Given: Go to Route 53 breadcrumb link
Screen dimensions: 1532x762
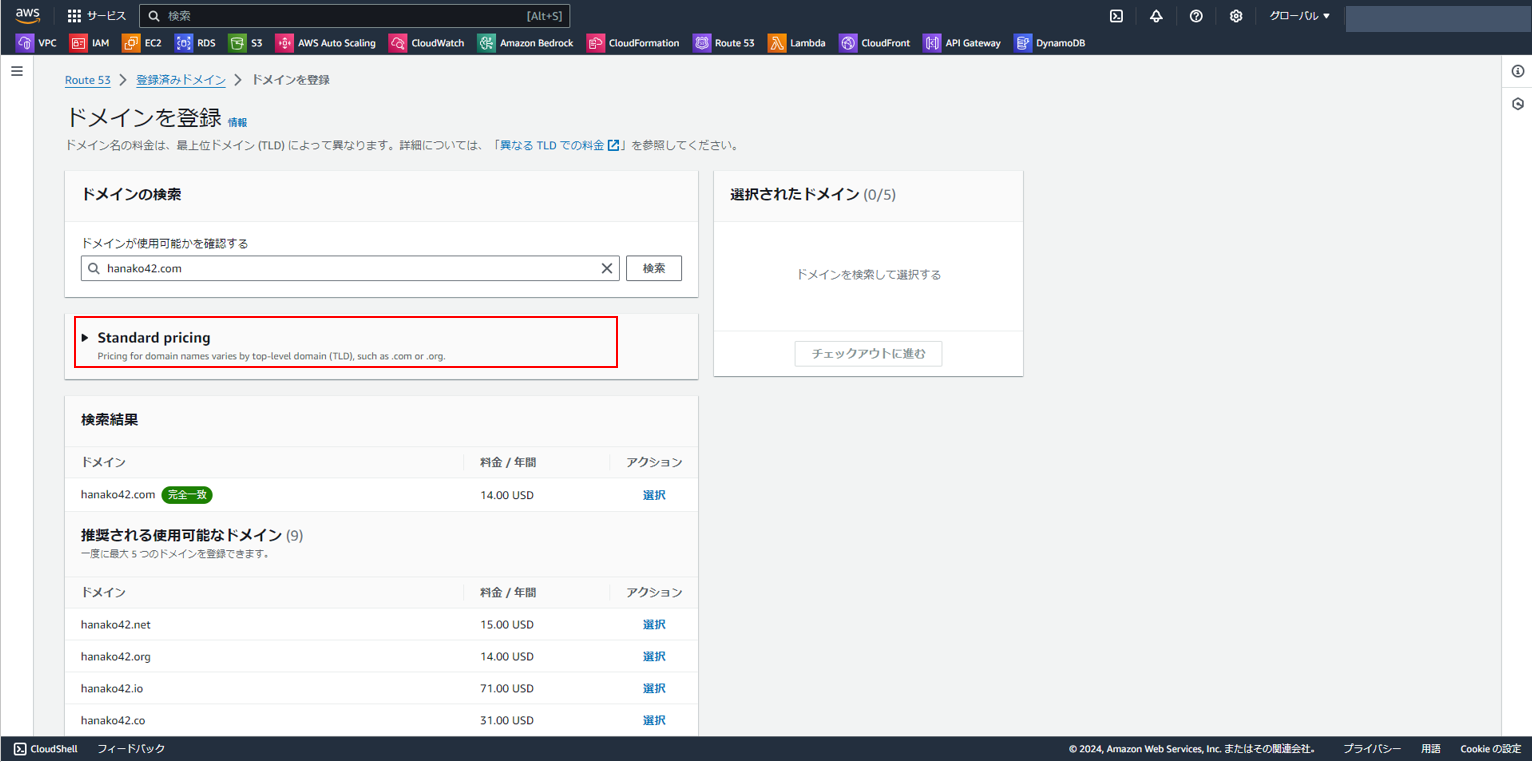Looking at the screenshot, I should pos(88,80).
